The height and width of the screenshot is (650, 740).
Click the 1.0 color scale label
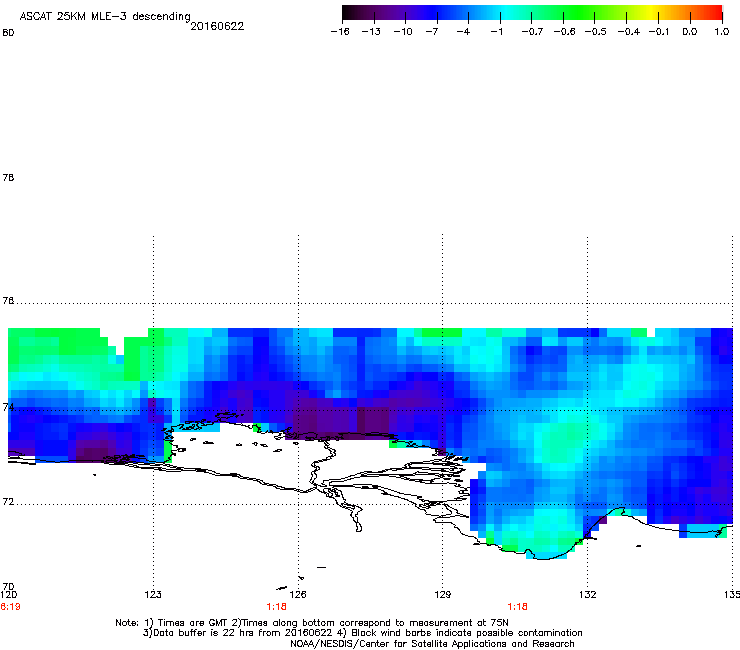coord(722,32)
